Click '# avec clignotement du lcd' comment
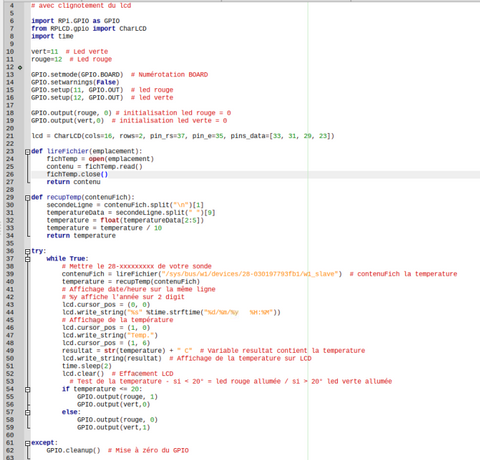This screenshot has width=480, height=460. pyautogui.click(x=81, y=6)
